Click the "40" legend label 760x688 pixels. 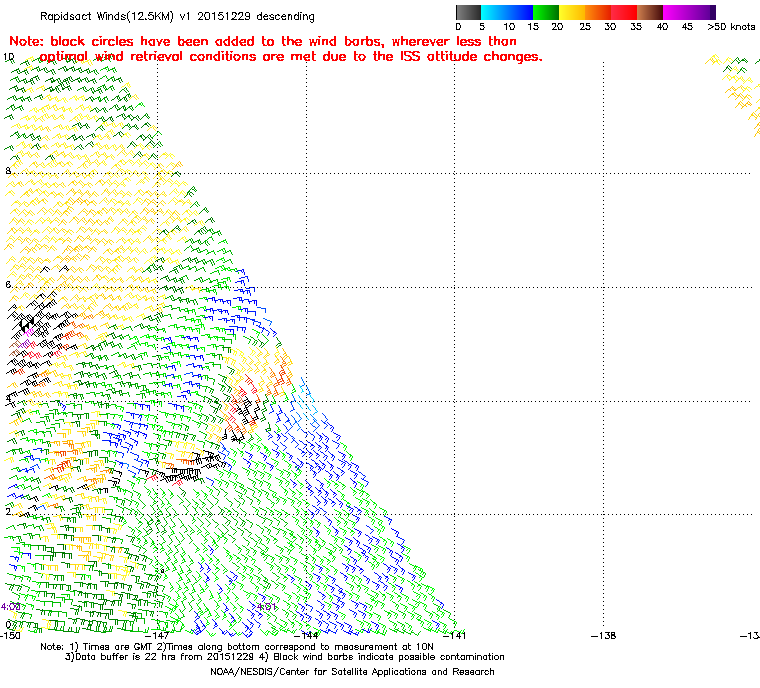pos(662,27)
